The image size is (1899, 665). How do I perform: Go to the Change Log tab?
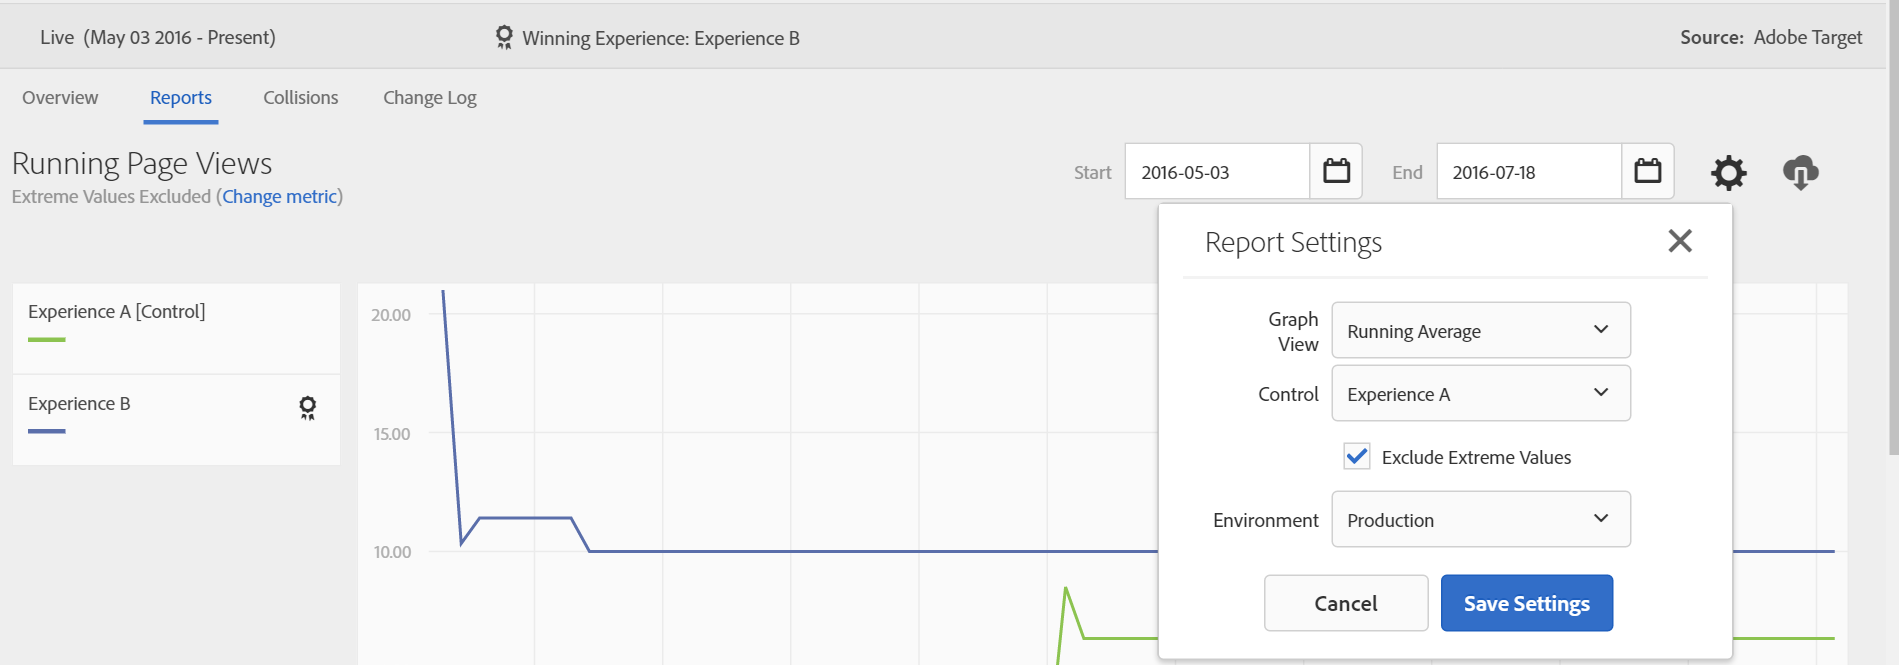point(429,98)
